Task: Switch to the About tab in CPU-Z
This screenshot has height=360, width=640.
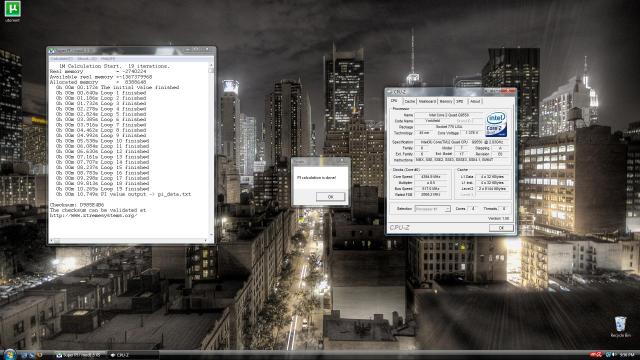Action: coord(475,101)
